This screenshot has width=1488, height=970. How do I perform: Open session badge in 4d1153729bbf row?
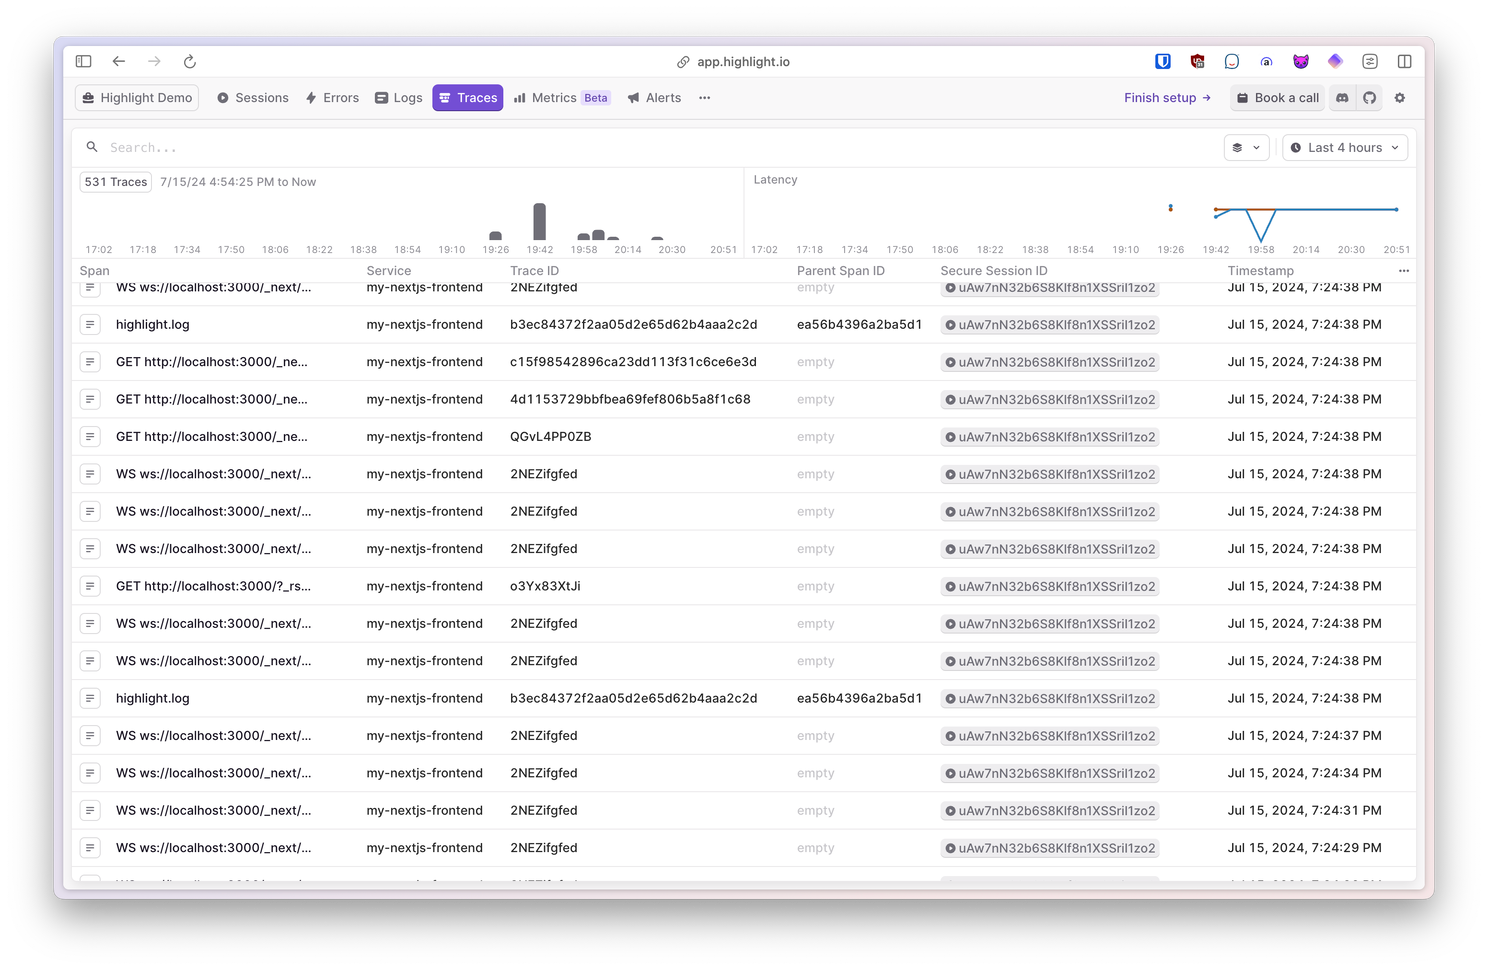click(x=1050, y=399)
